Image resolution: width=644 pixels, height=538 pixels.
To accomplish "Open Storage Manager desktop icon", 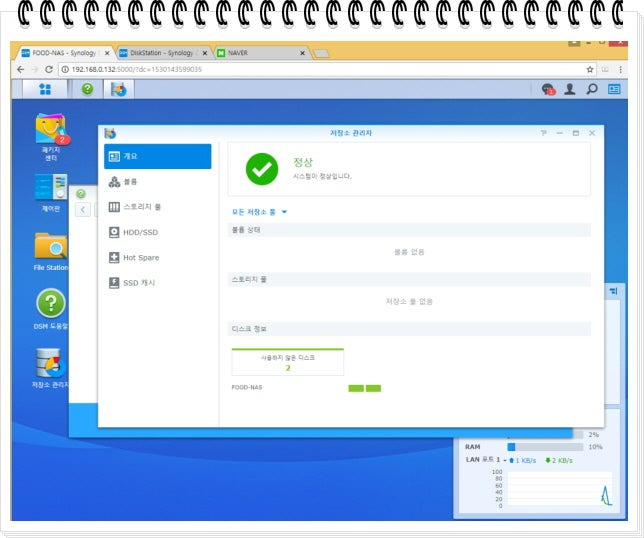I will tap(50, 368).
